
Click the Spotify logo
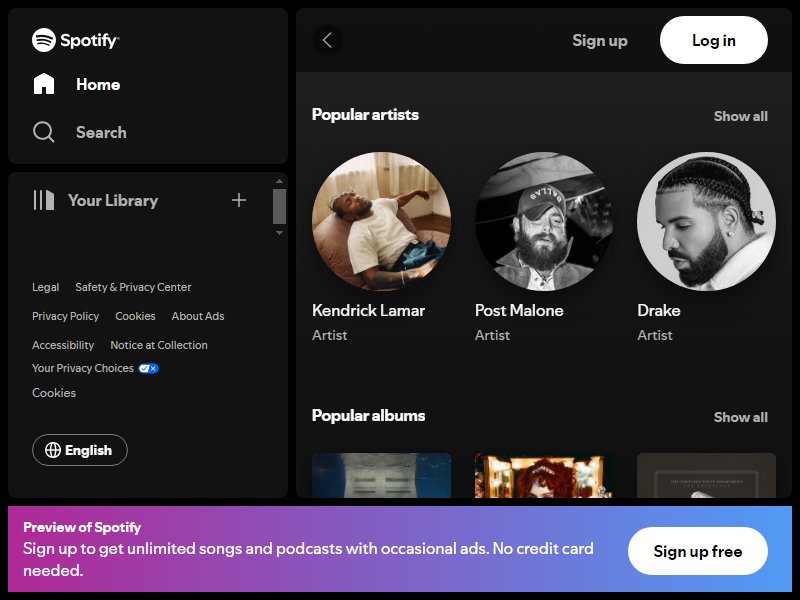click(x=76, y=40)
